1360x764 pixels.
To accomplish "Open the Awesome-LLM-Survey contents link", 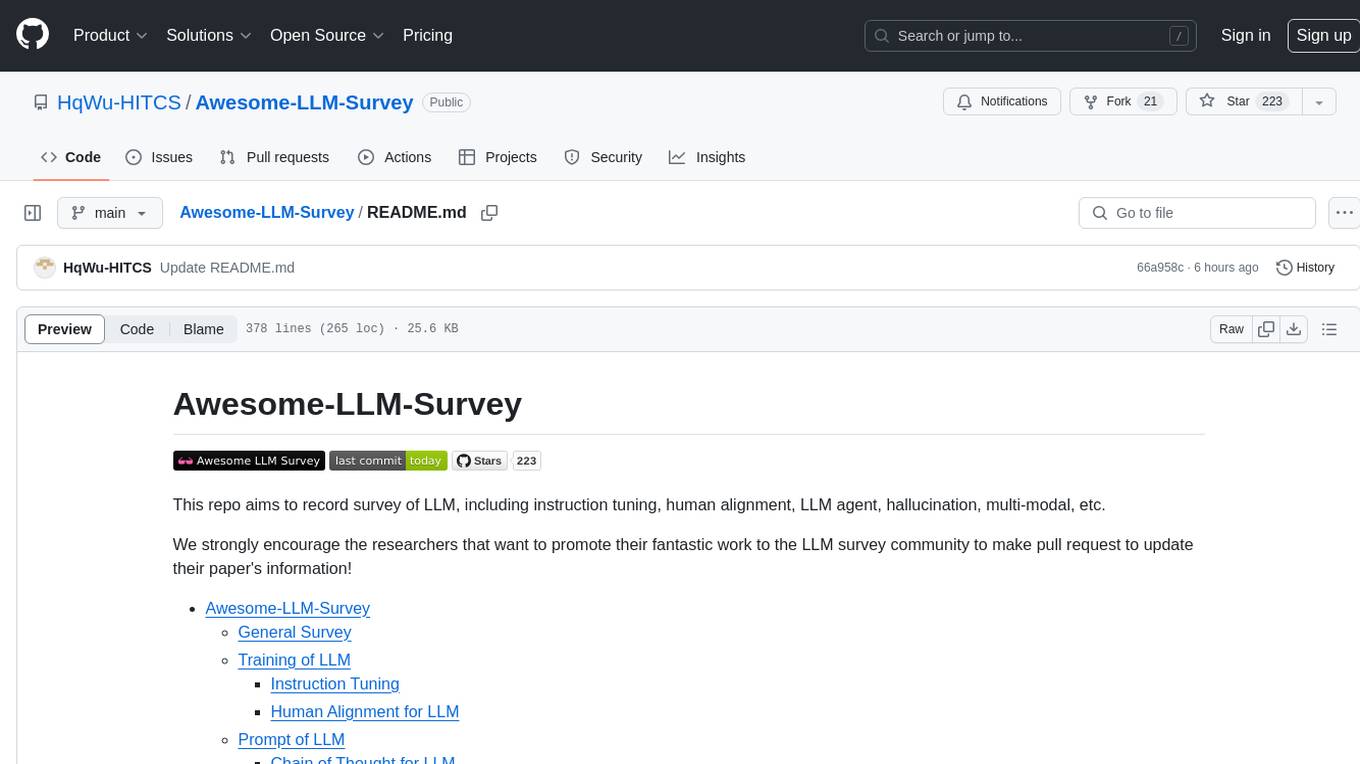I will coord(287,608).
